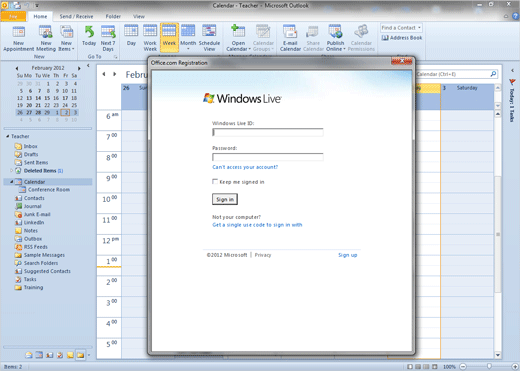Click the zoom slider handle
The image size is (520, 371).
(489, 366)
